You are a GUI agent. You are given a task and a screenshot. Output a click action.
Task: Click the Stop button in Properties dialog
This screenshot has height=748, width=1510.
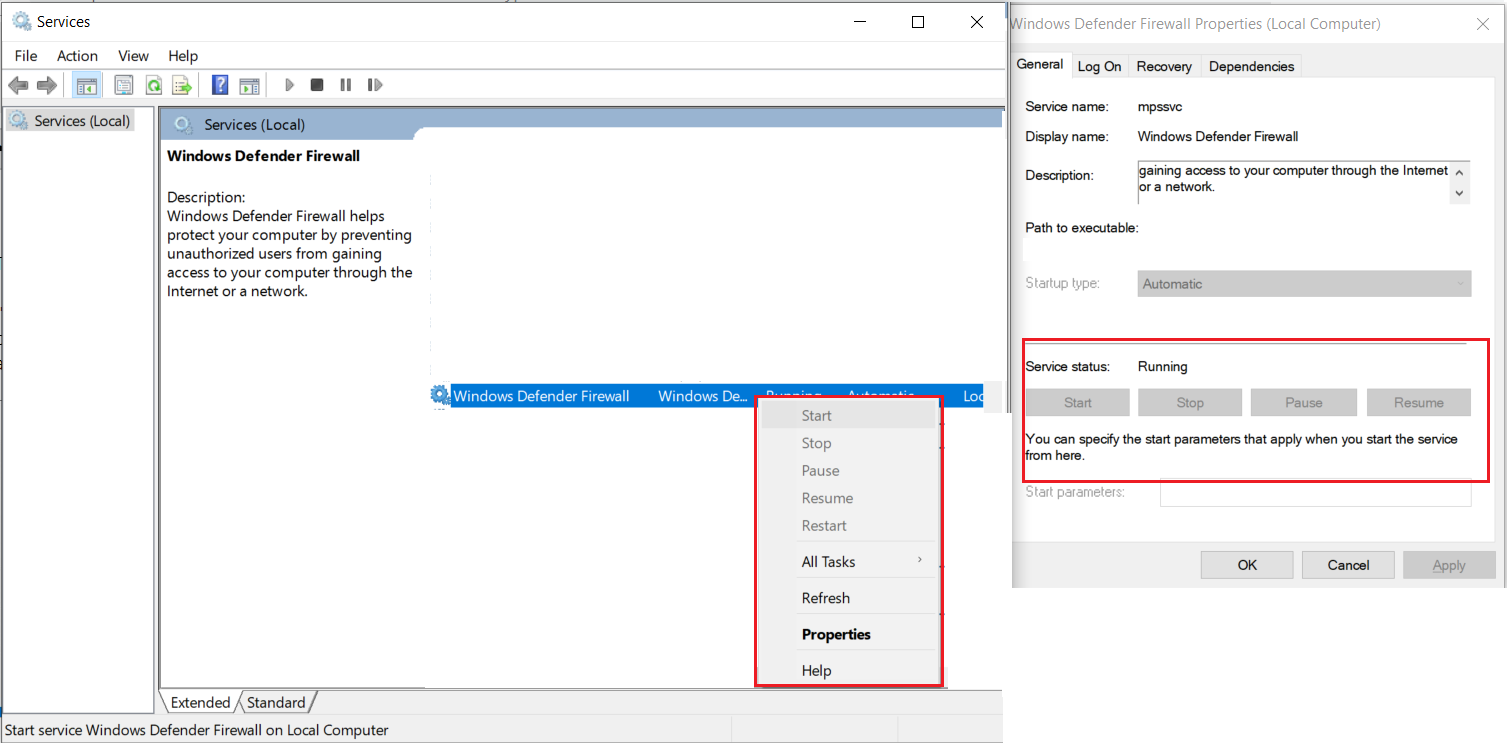click(1190, 403)
